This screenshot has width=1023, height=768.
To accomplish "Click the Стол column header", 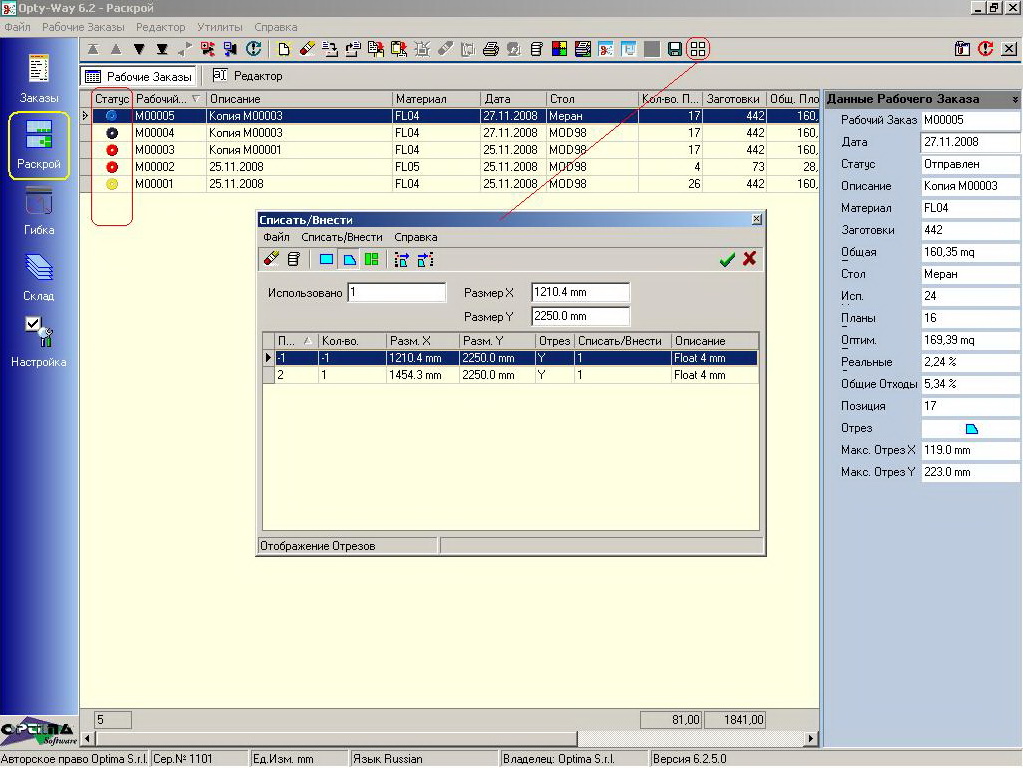I will click(592, 99).
